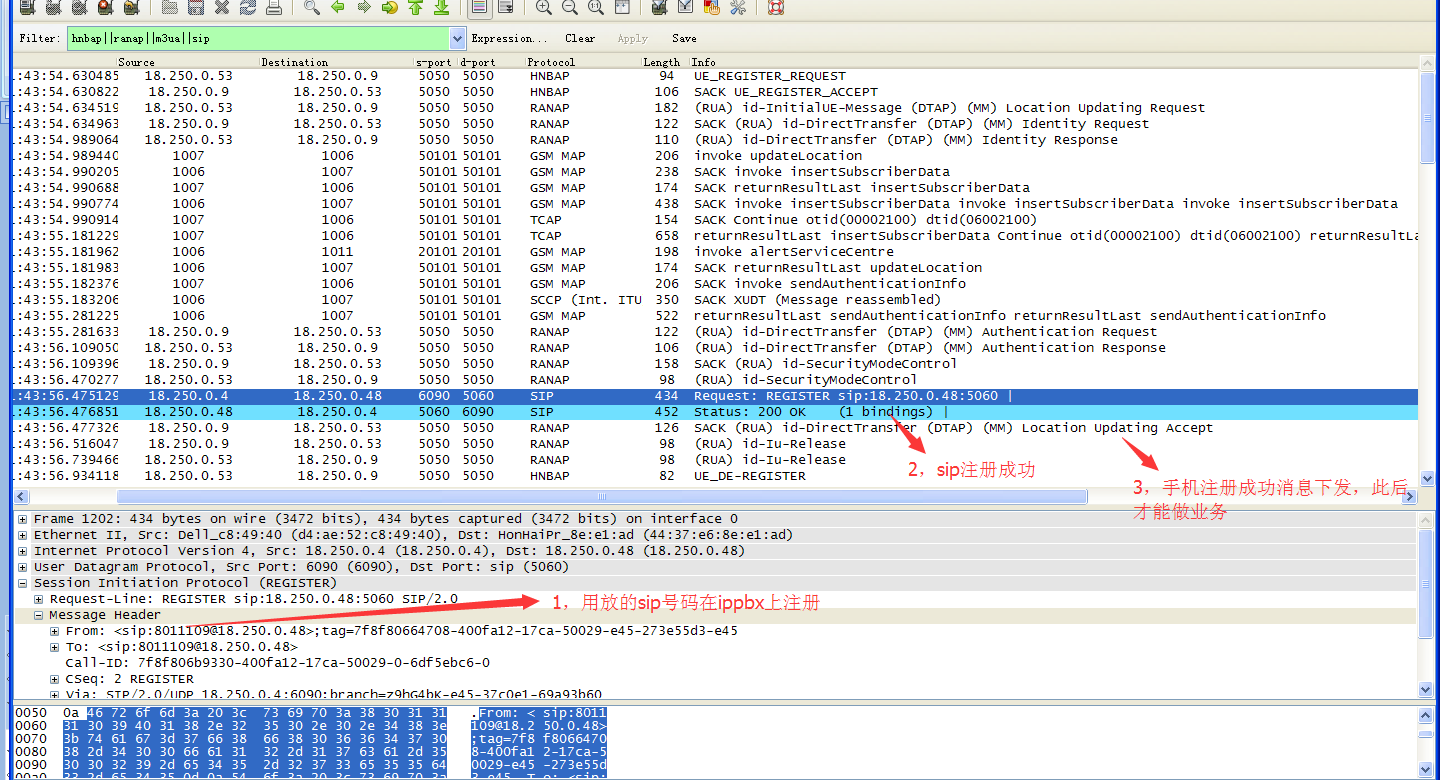Select the SIP Status: 200 OK packet
Image resolution: width=1440 pixels, height=780 pixels.
[716, 412]
